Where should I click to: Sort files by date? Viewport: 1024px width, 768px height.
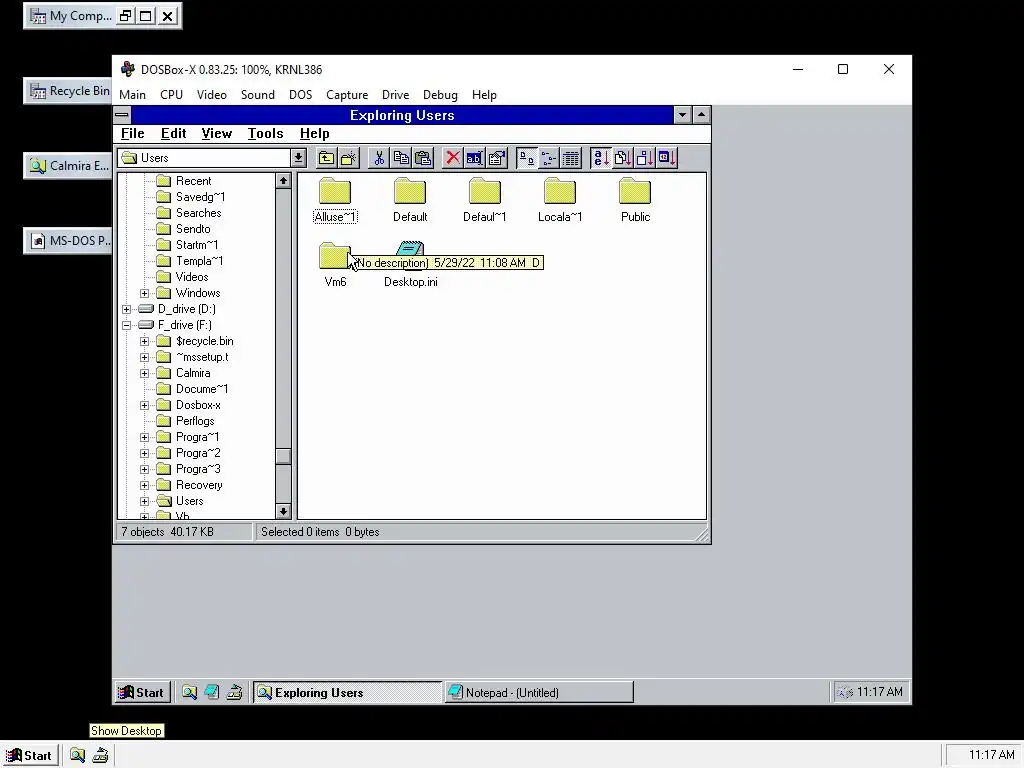pos(667,158)
